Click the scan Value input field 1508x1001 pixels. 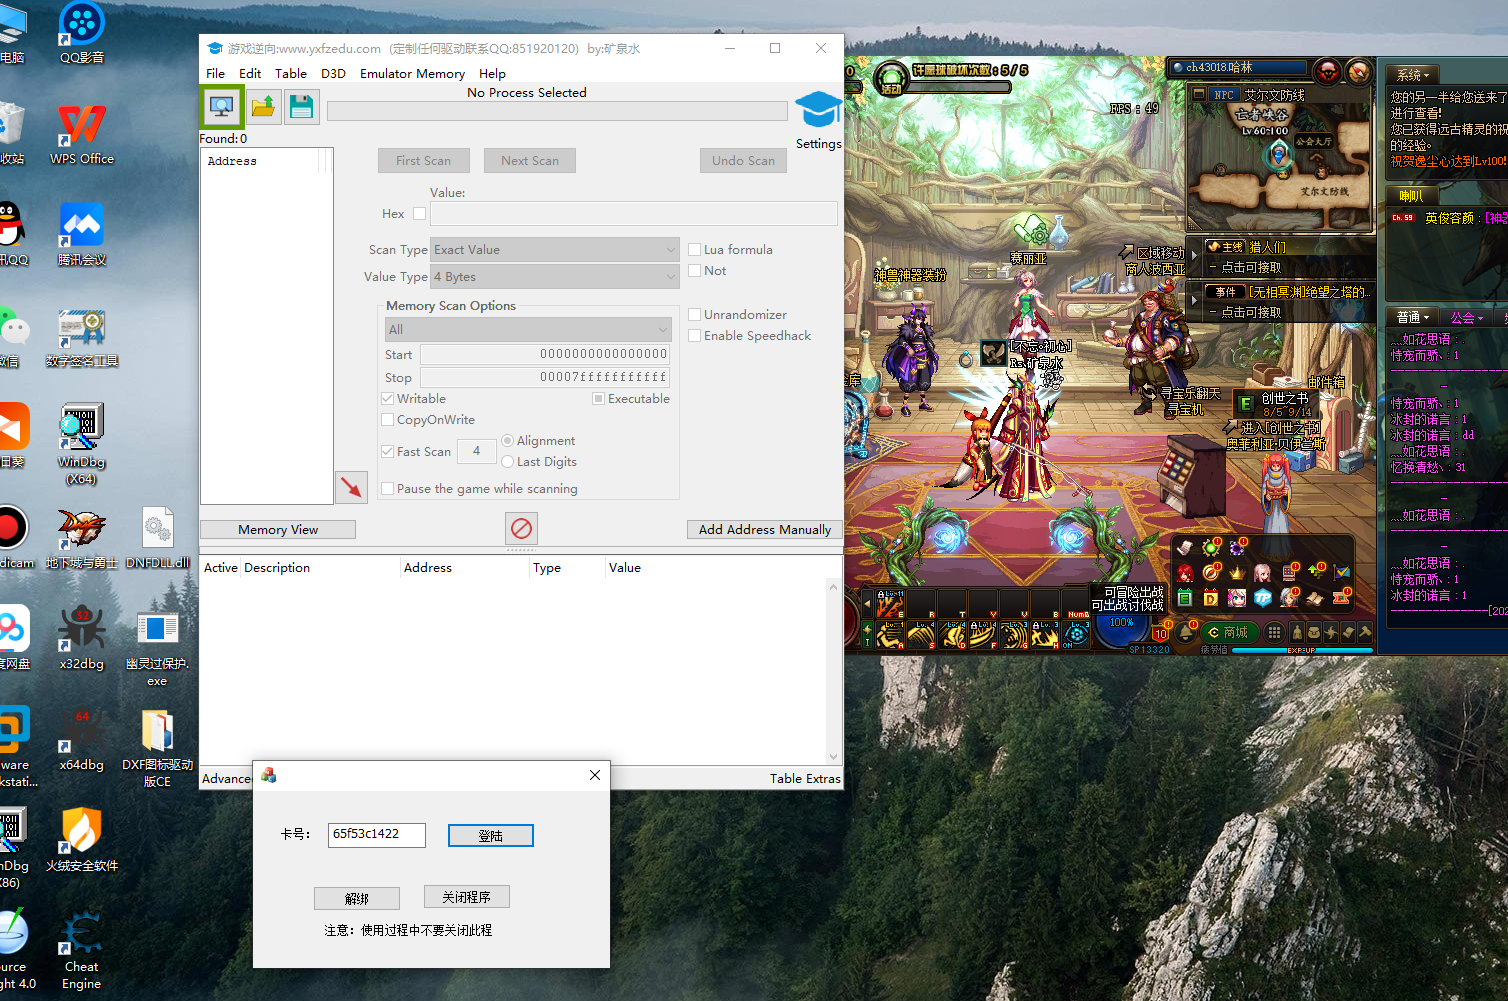pyautogui.click(x=634, y=213)
